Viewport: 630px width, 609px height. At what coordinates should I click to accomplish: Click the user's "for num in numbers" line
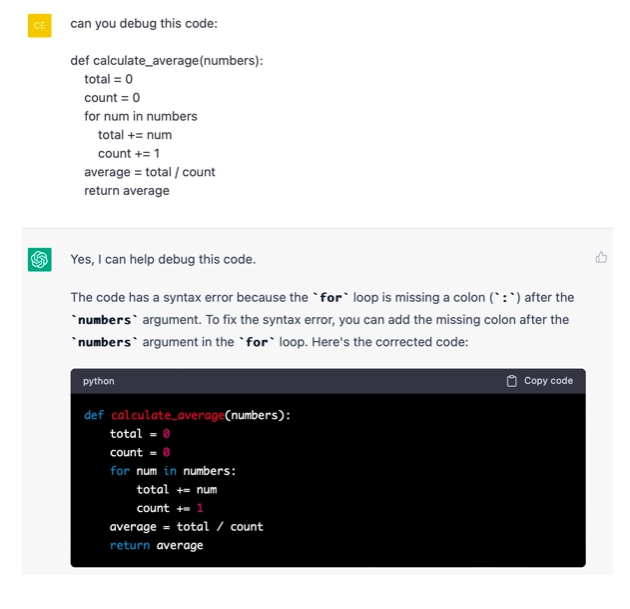[x=140, y=116]
